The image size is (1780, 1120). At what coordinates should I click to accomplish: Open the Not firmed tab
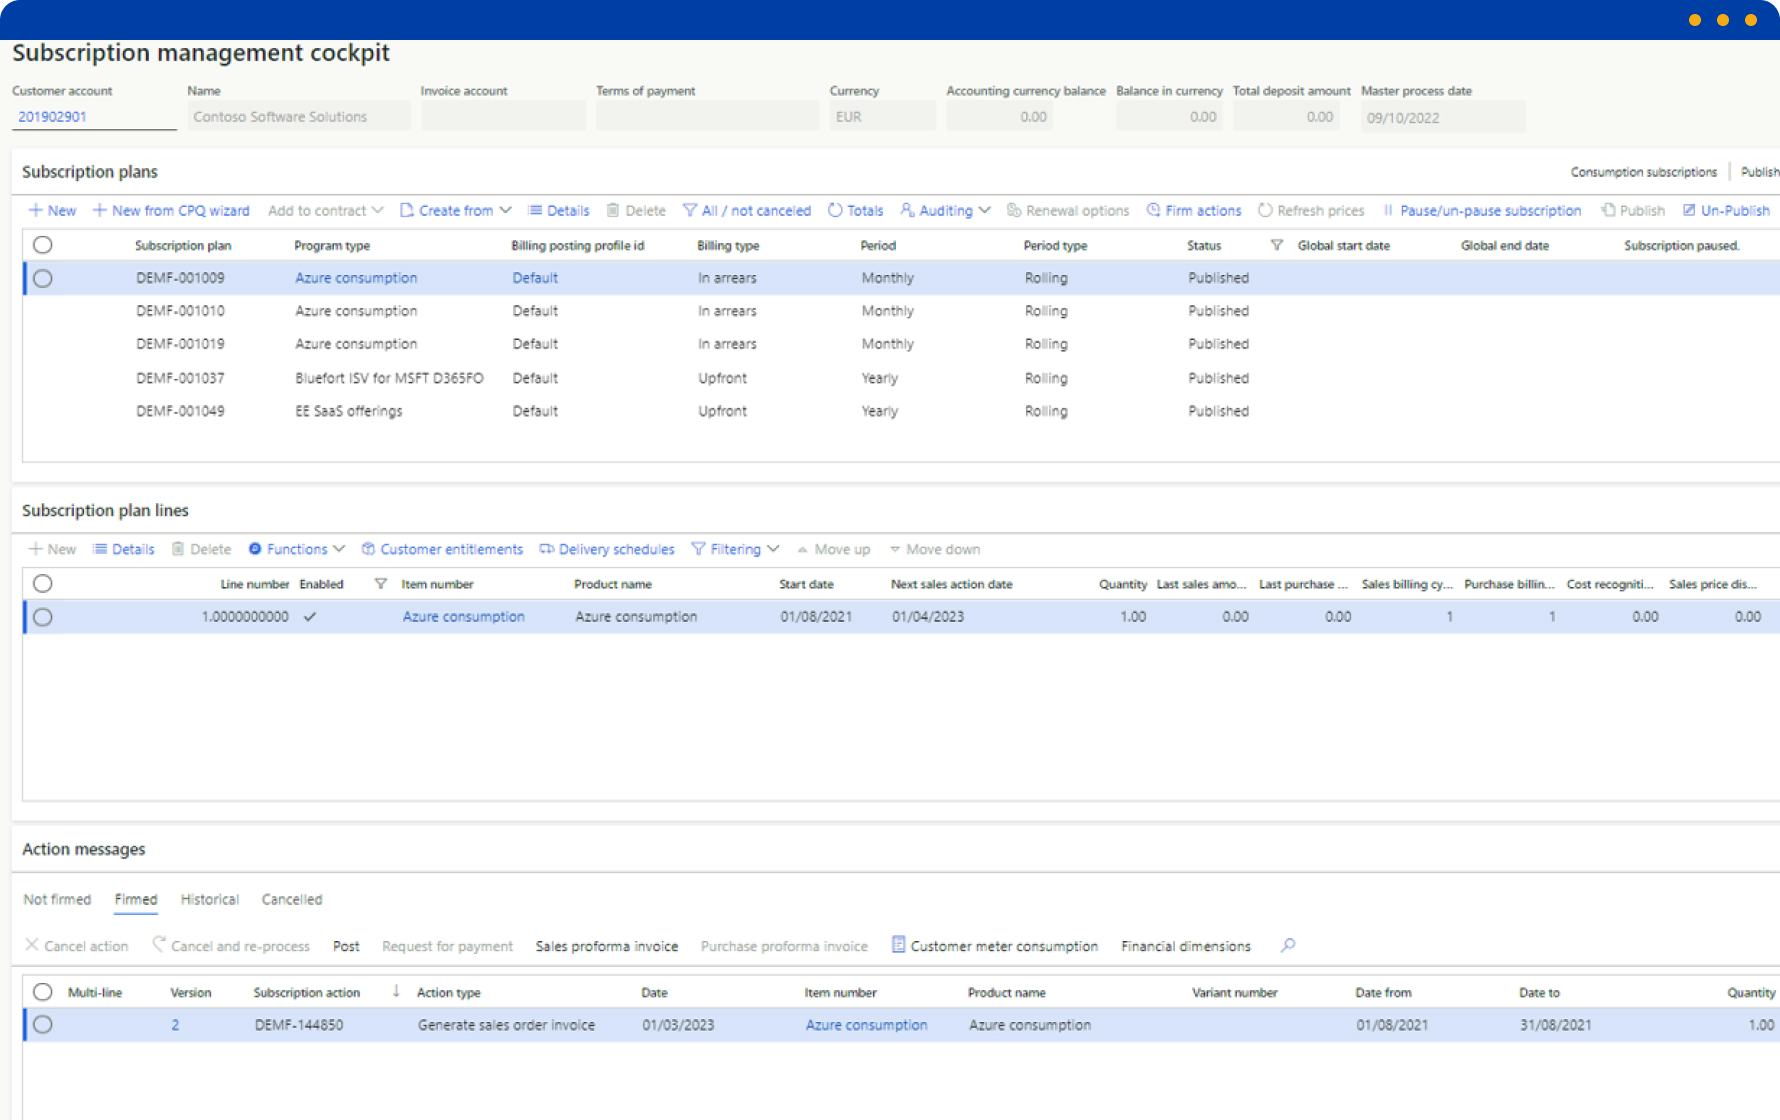click(57, 899)
